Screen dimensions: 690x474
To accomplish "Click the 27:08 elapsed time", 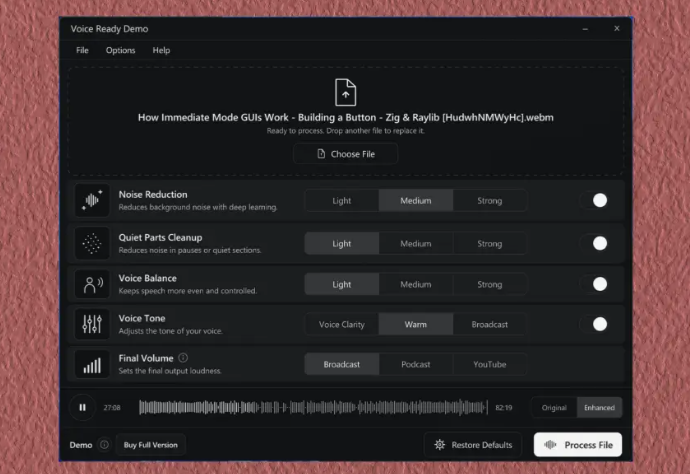I will point(112,408).
